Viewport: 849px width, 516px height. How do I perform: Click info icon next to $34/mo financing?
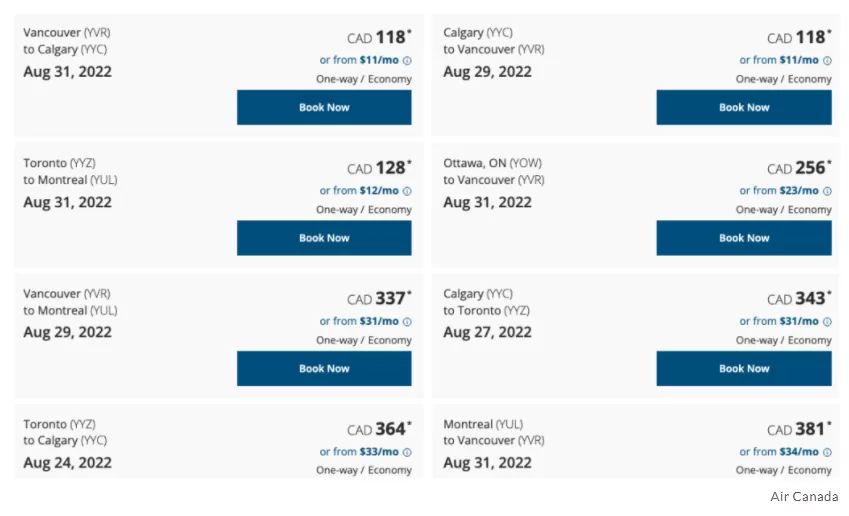pyautogui.click(x=827, y=452)
